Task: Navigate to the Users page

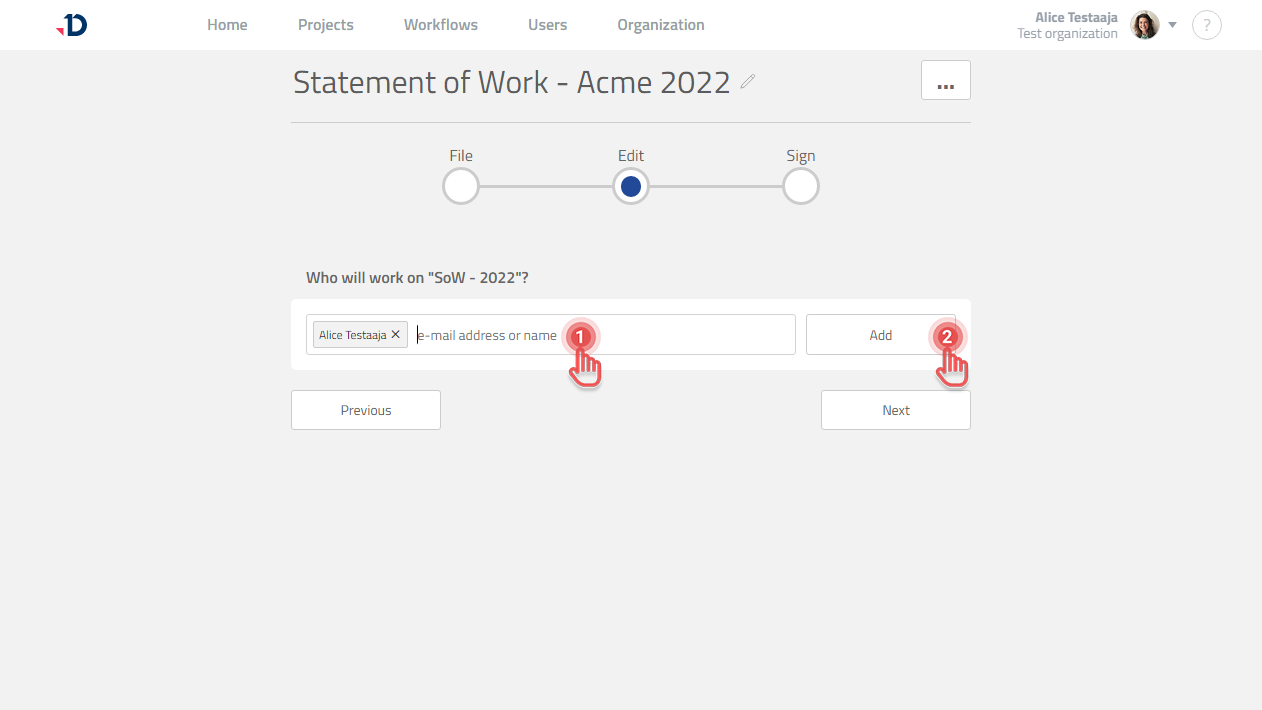Action: coord(547,25)
